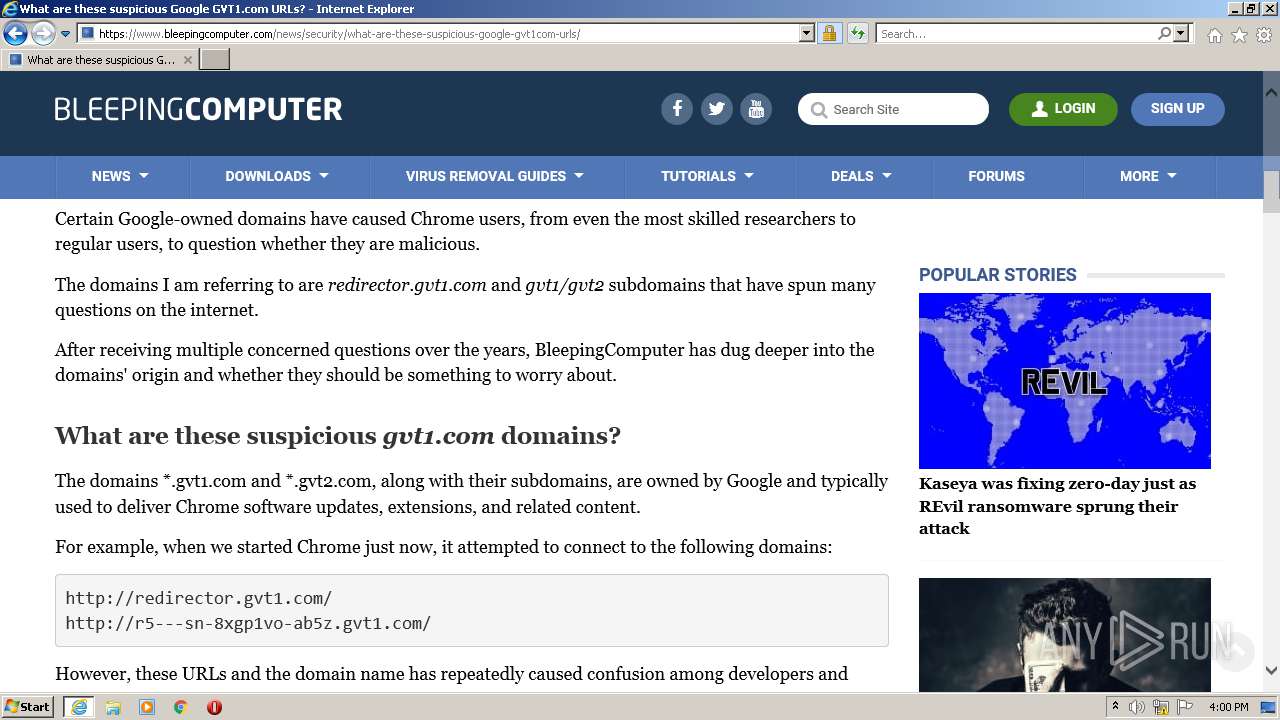Close the current browser tab
This screenshot has width=1280, height=720.
click(187, 60)
